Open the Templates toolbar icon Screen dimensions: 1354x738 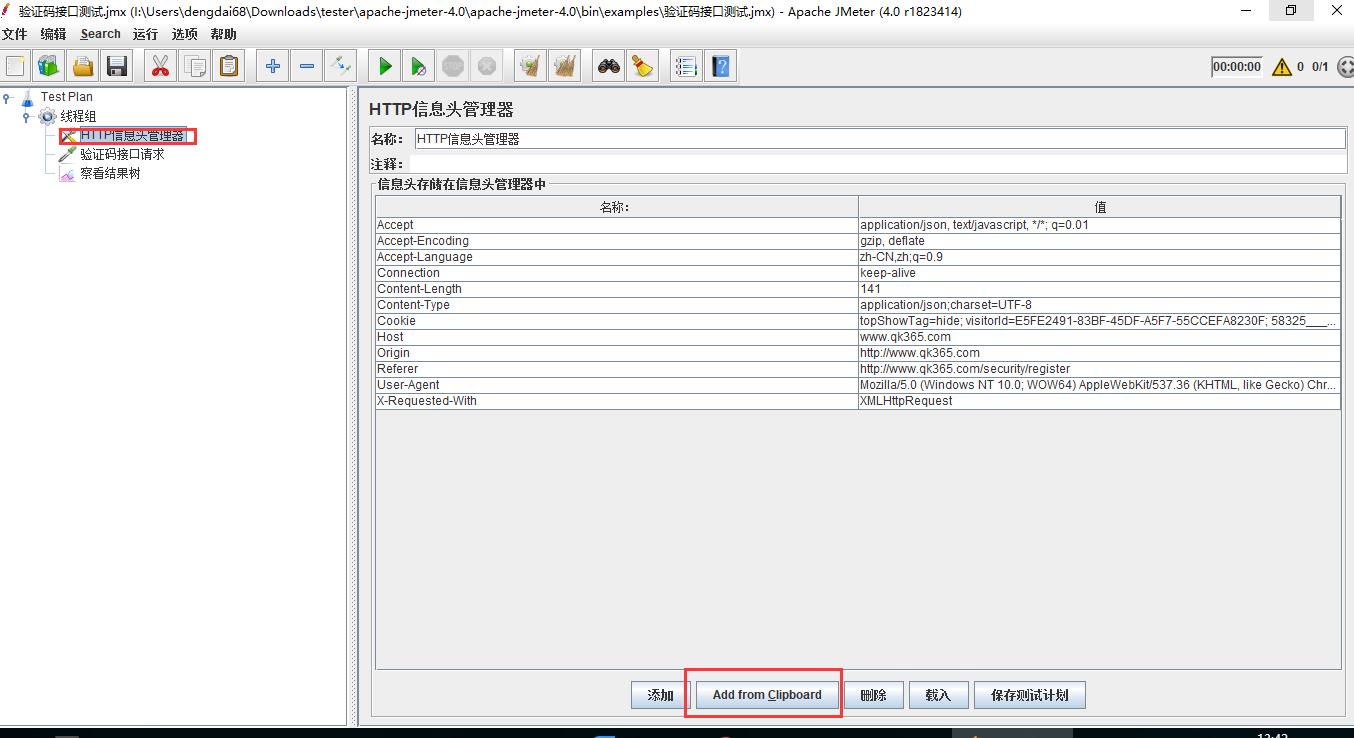[x=49, y=67]
